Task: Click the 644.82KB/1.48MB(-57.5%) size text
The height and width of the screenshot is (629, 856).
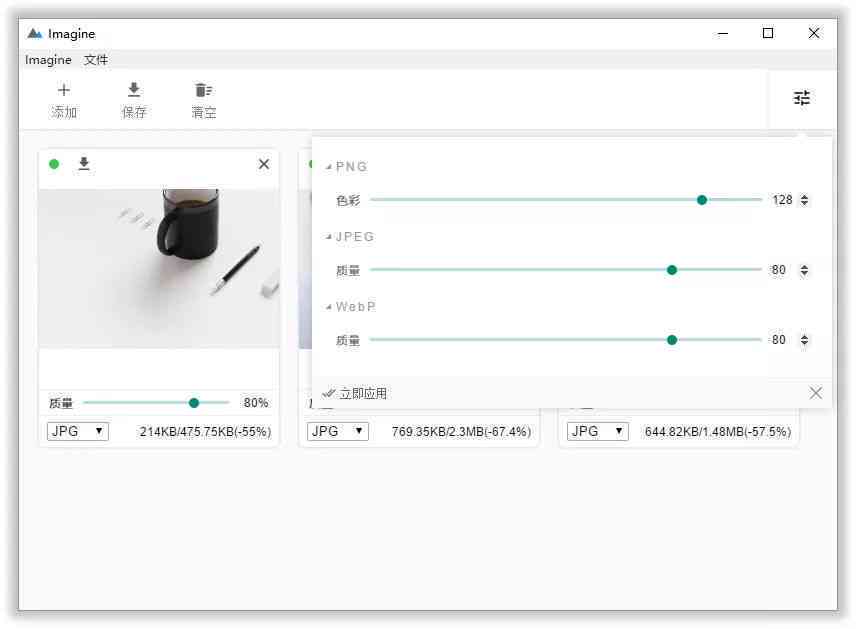Action: coord(718,431)
